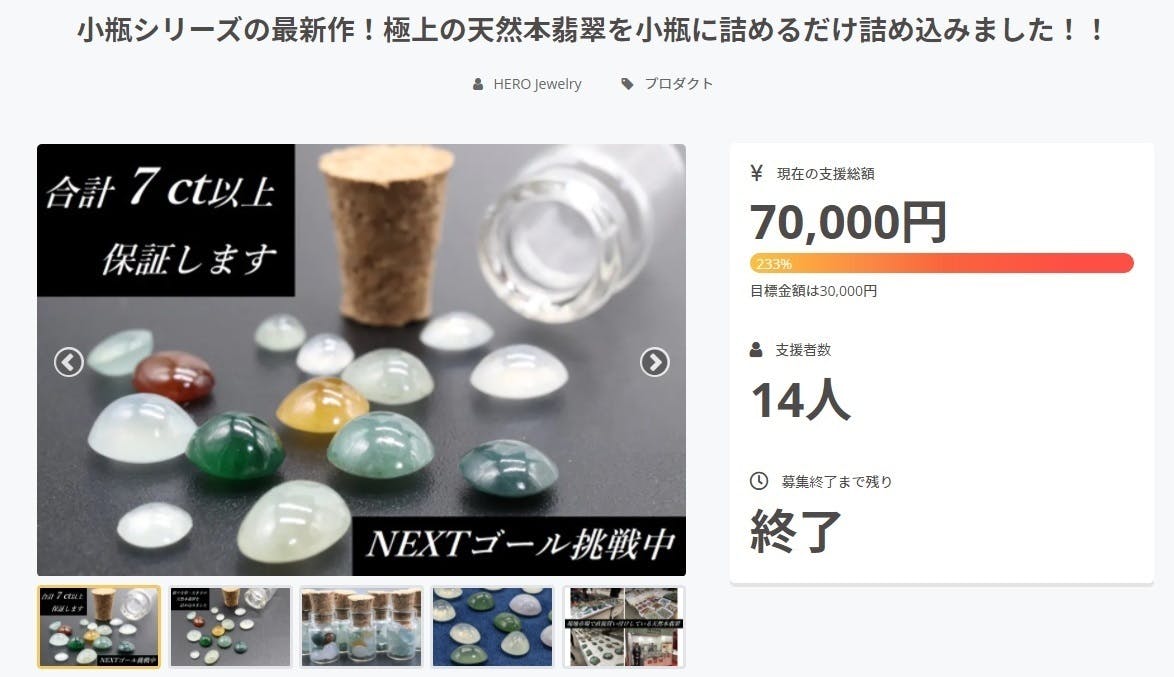Select the thumbnail showing corked bottles row
Screen dimensions: 1174x677
(x=361, y=627)
